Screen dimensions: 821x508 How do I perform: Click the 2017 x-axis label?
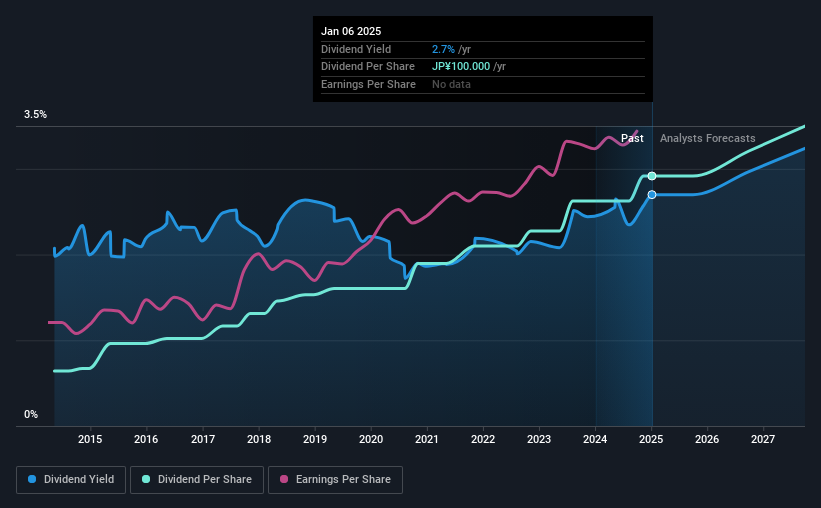coord(203,439)
